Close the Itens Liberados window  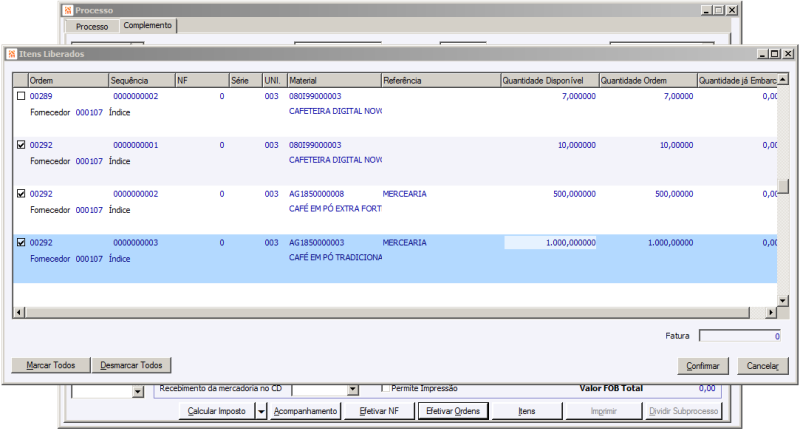(788, 54)
